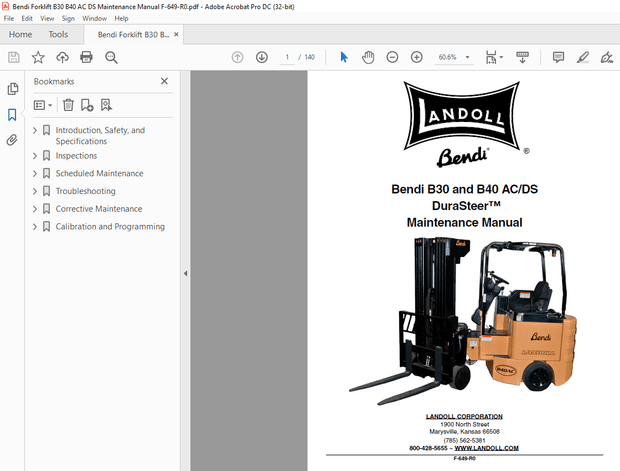Open the Sign menu

click(68, 18)
